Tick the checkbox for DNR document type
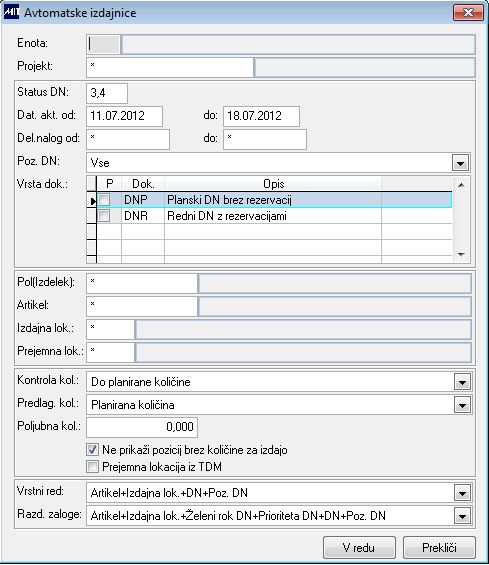This screenshot has height=565, width=489. (x=104, y=216)
